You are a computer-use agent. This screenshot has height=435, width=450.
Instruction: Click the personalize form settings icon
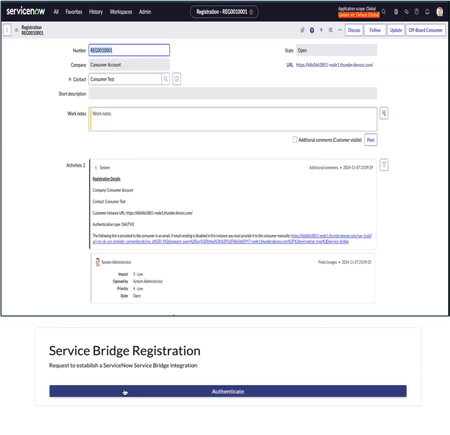pyautogui.click(x=331, y=30)
